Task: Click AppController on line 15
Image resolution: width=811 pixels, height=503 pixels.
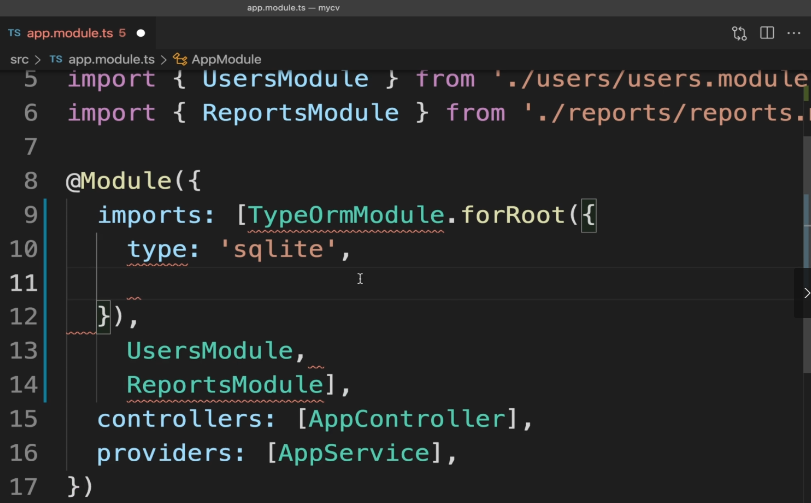Action: (x=407, y=419)
